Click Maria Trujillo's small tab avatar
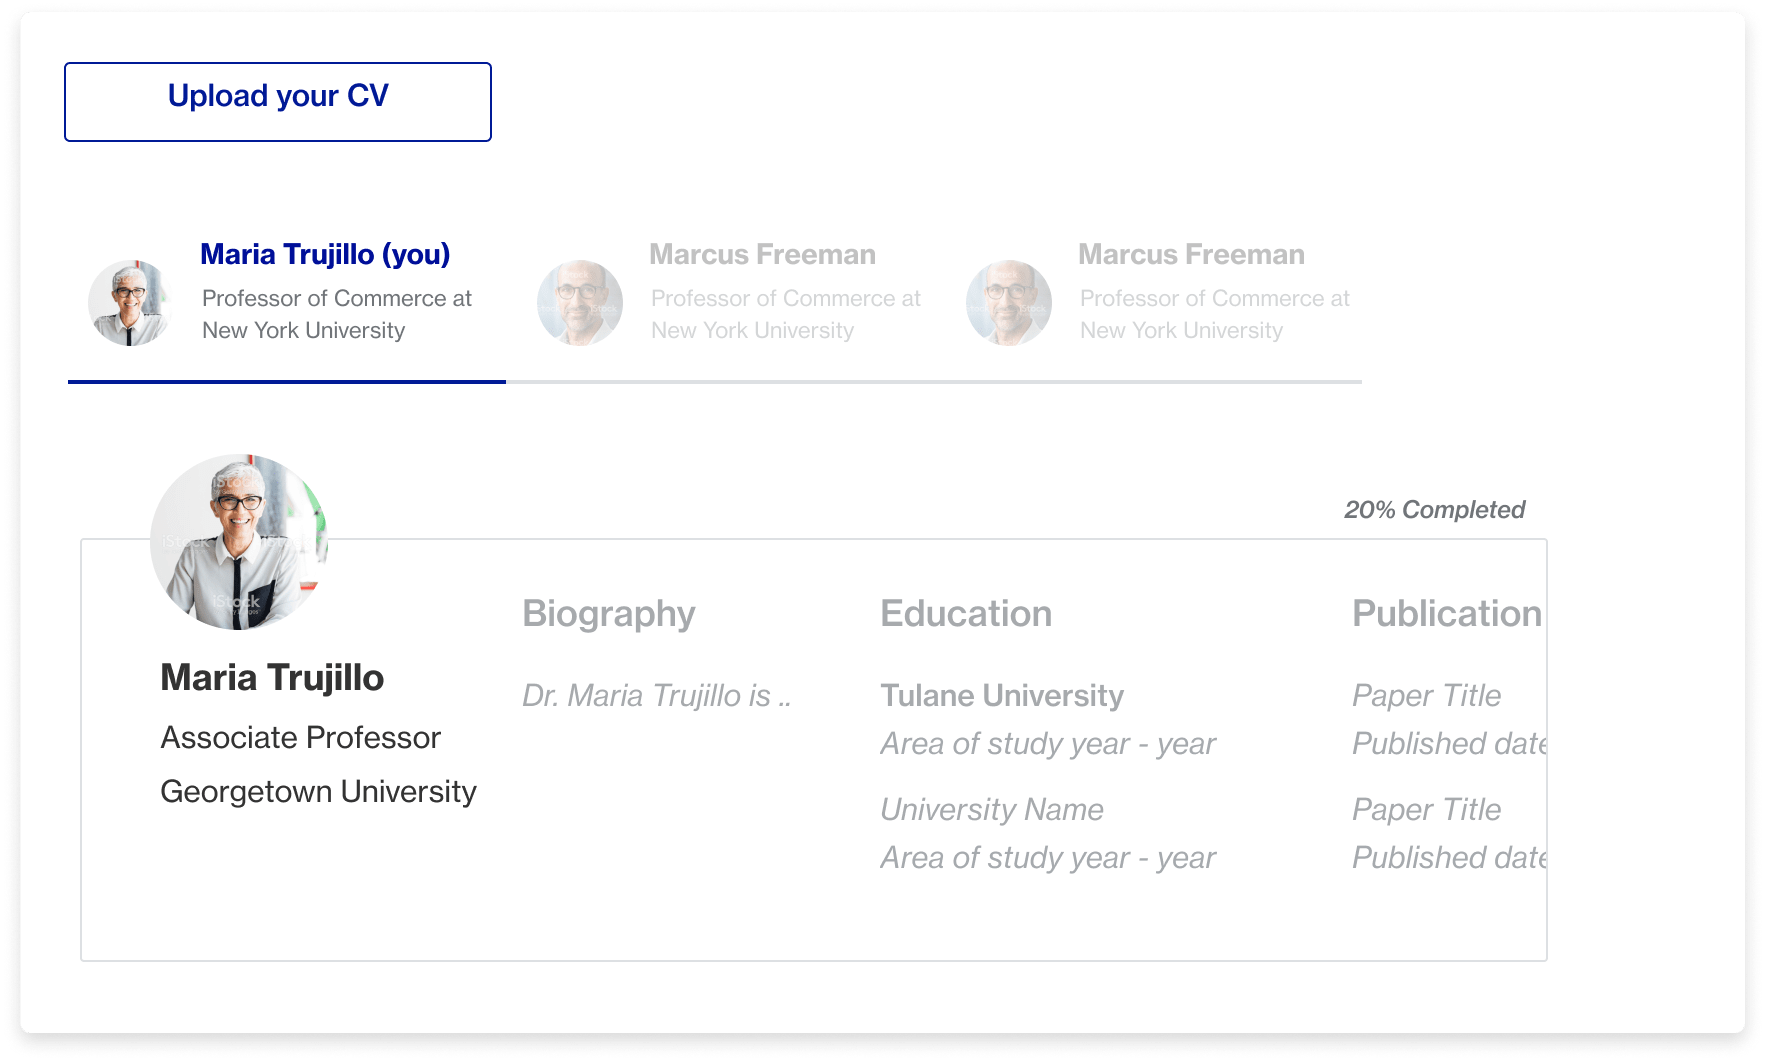 tap(130, 303)
